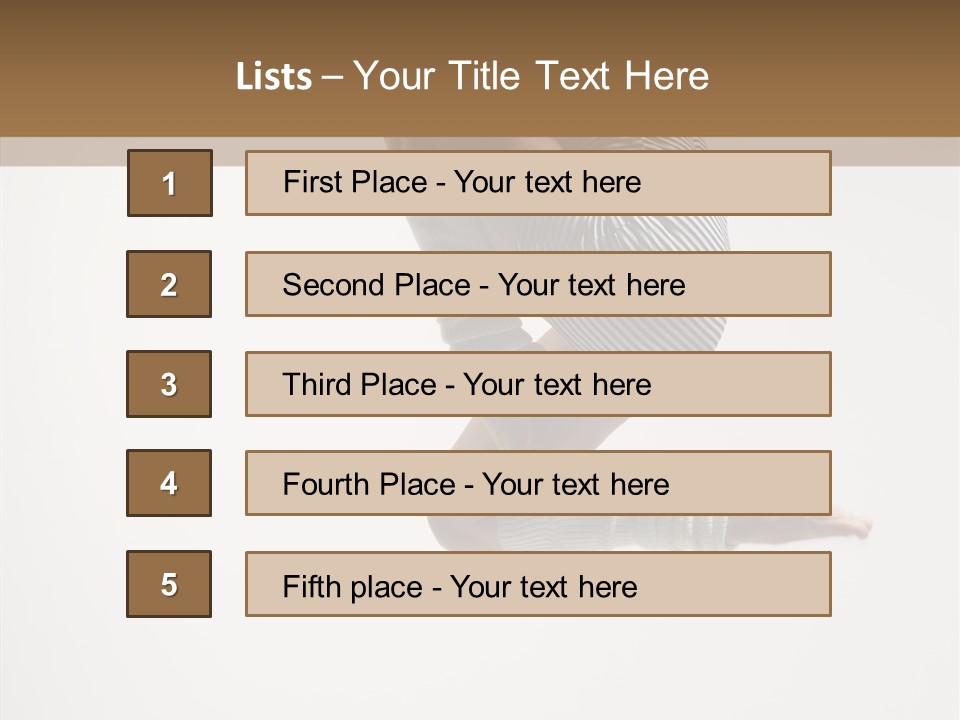Select the number 4 box
960x720 pixels.
pyautogui.click(x=169, y=483)
